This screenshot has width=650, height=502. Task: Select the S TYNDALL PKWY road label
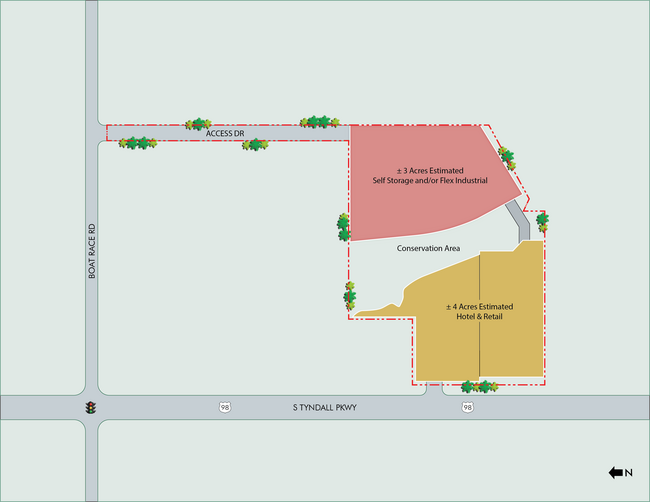[x=325, y=408]
